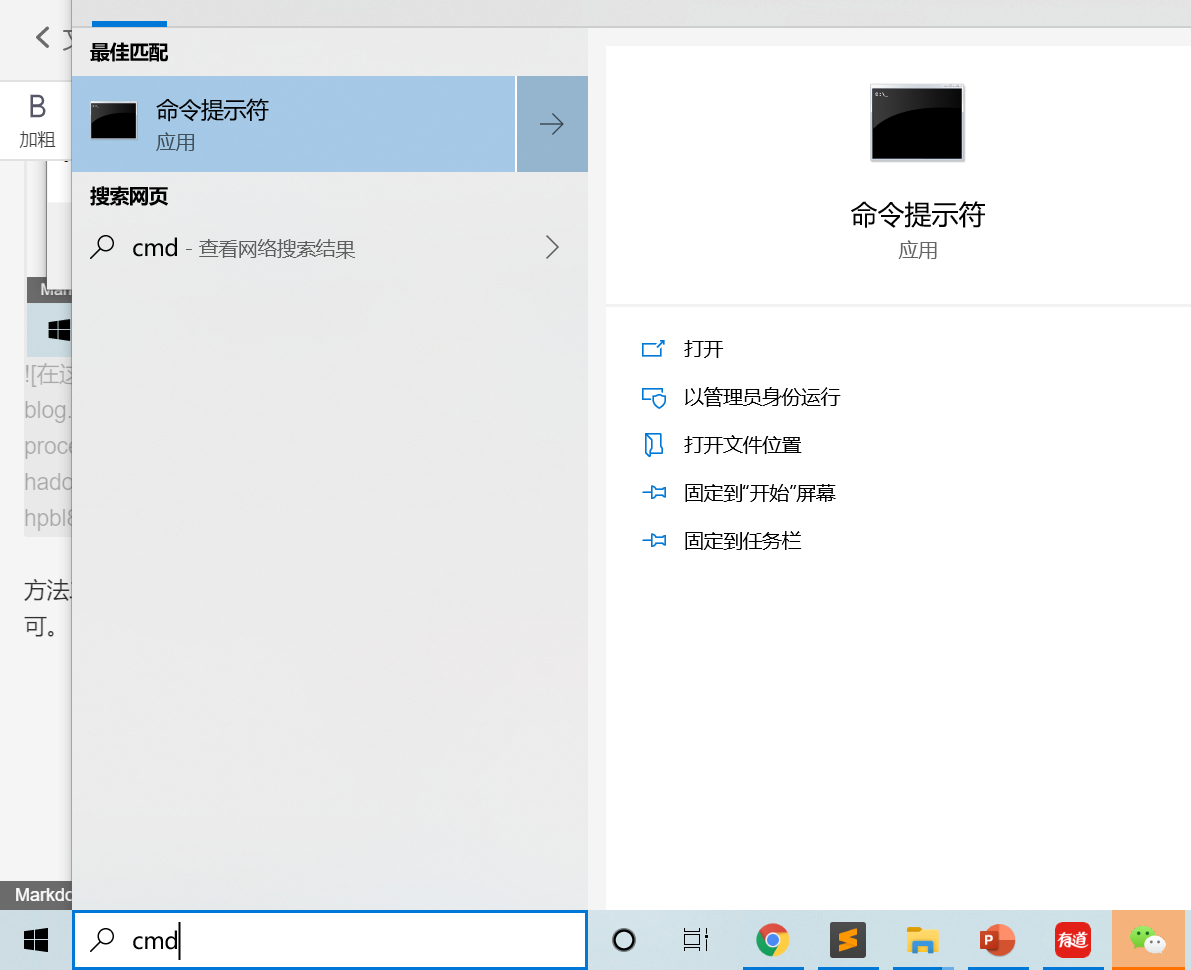Viewport: 1191px width, 970px height.
Task: Open WeChat from the taskbar
Action: [x=1148, y=940]
